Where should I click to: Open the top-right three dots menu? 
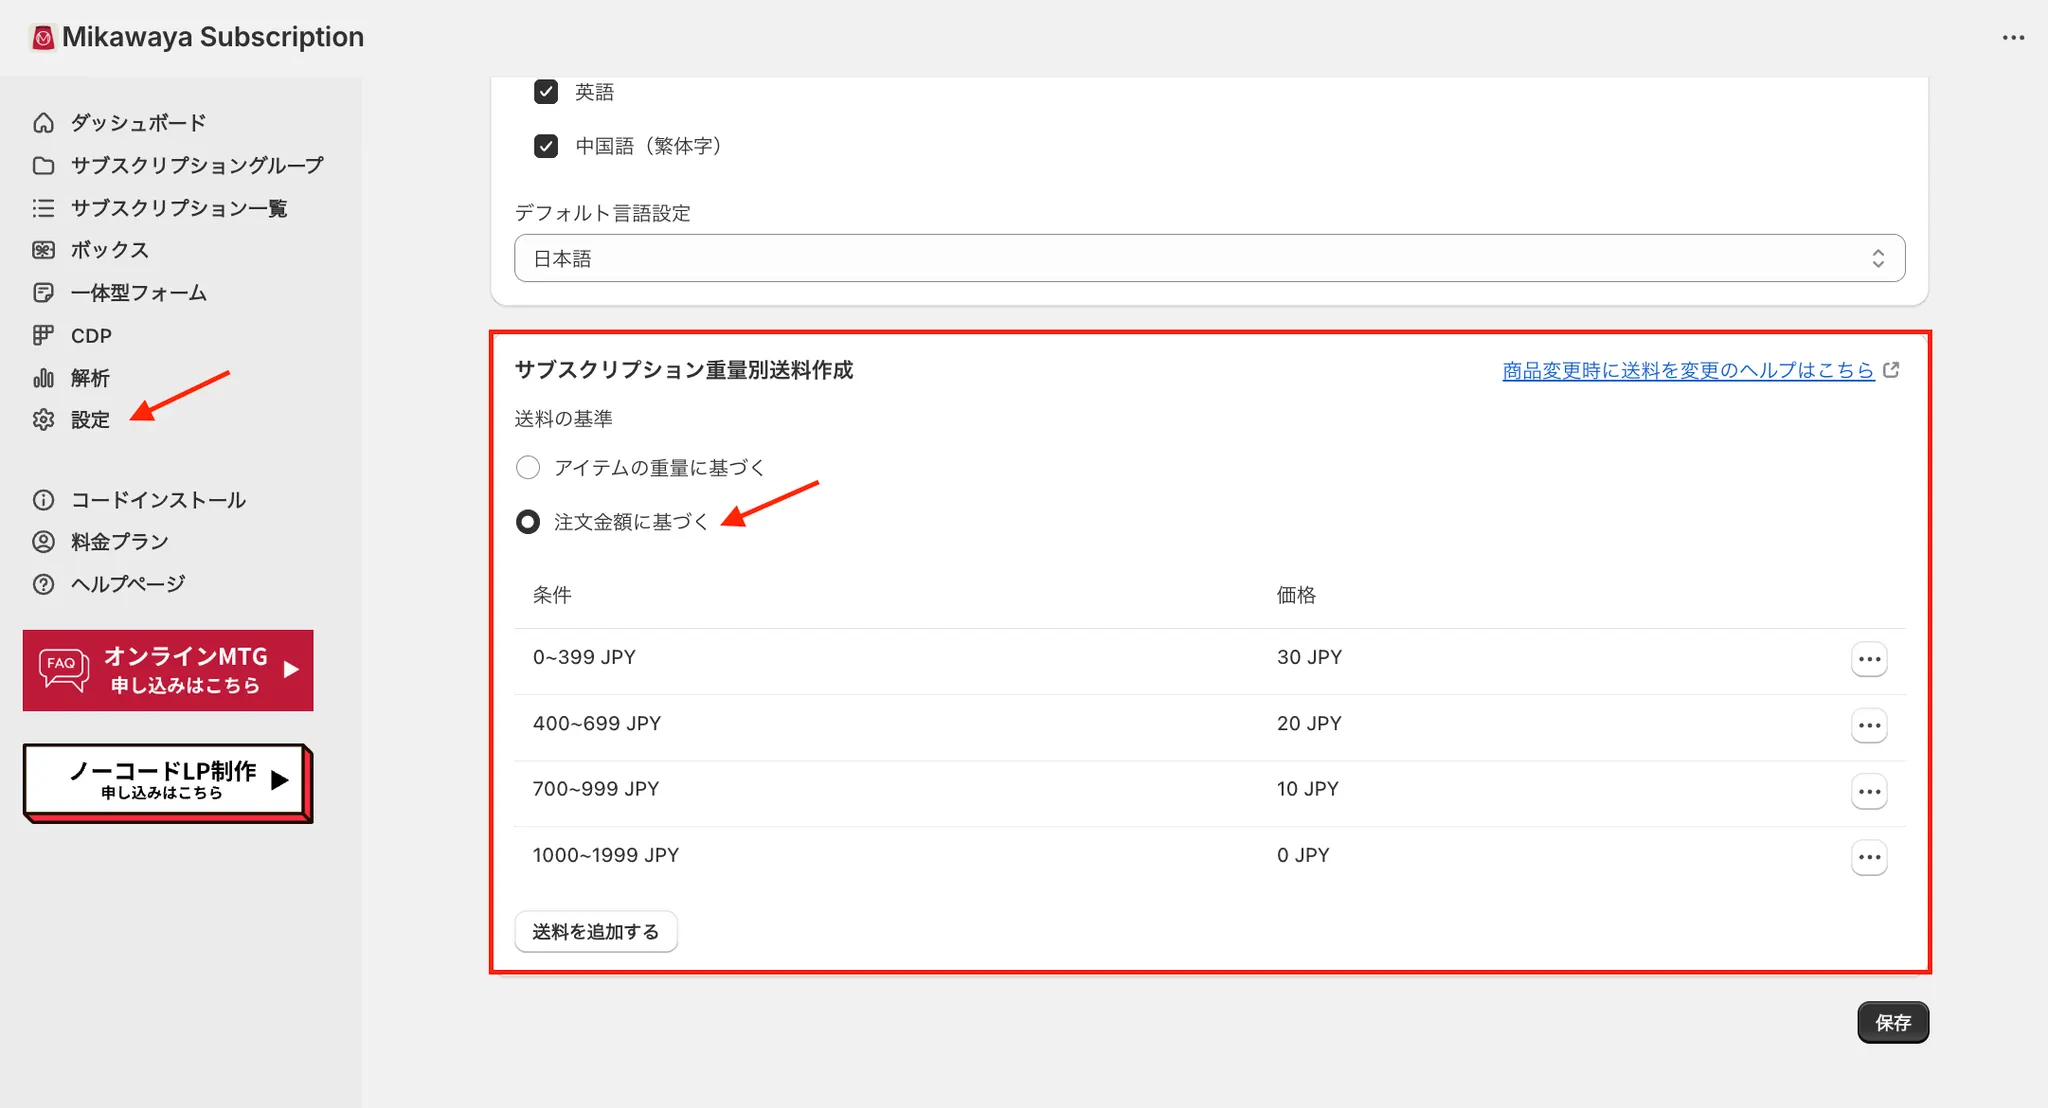(2013, 38)
